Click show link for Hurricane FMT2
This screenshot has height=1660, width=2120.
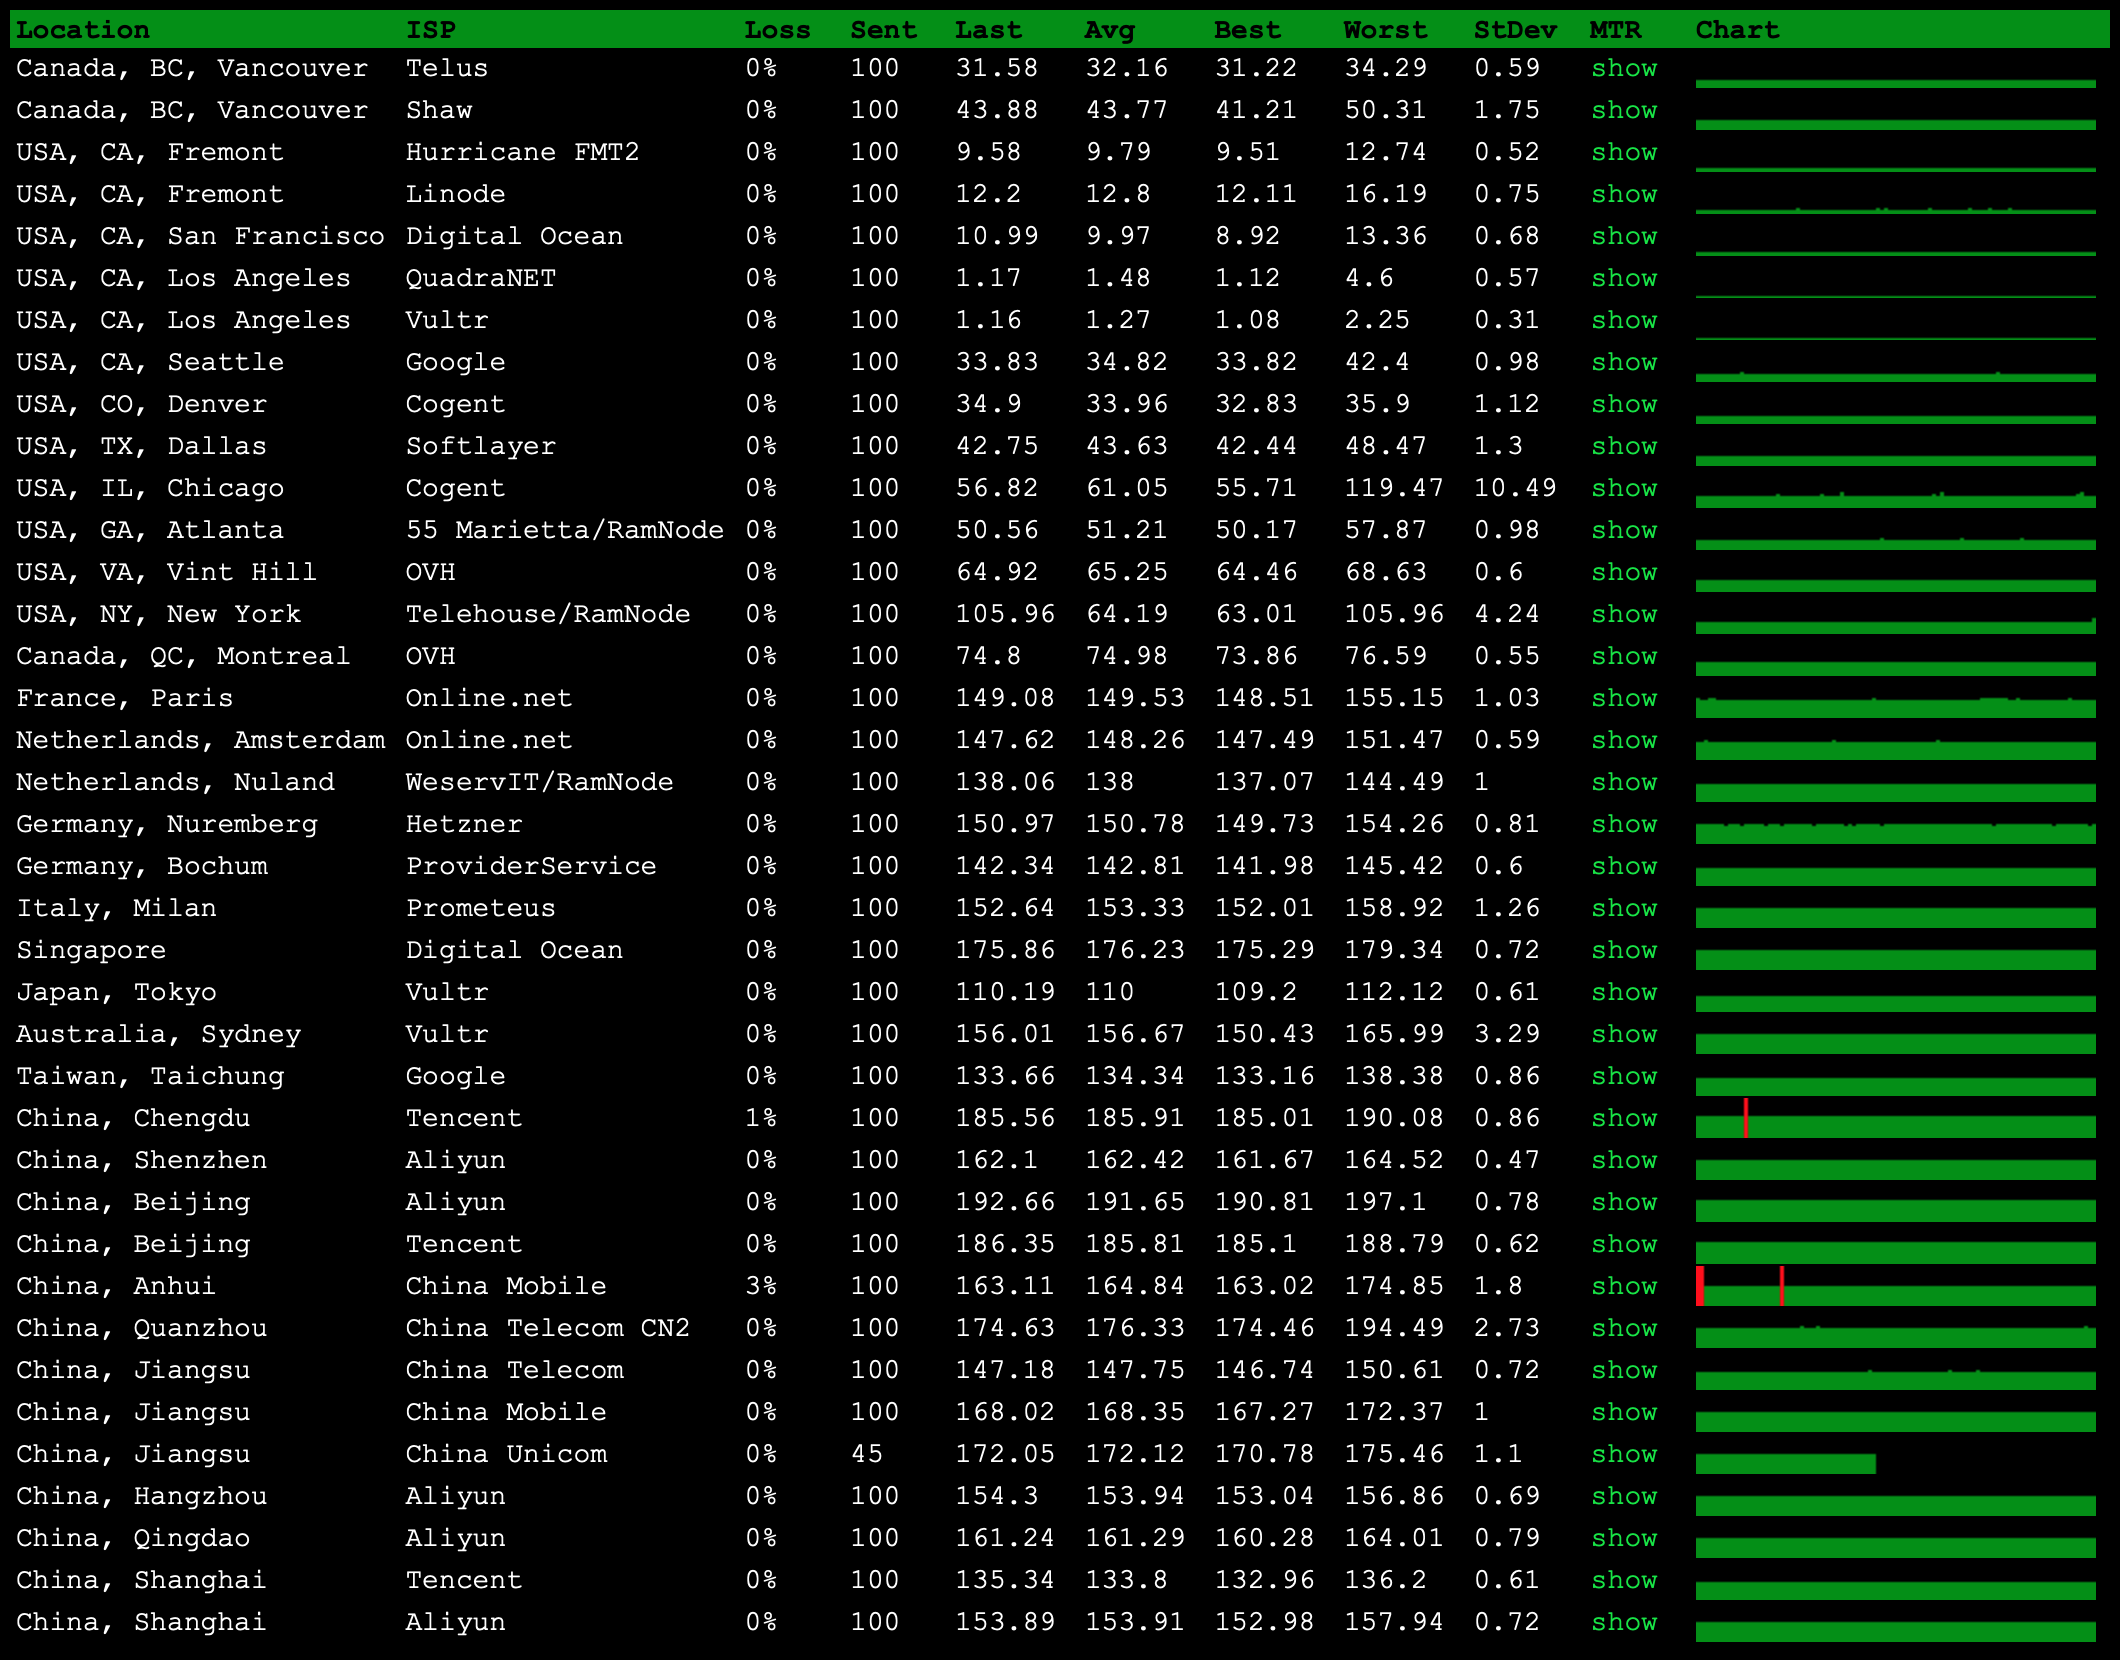click(1623, 152)
